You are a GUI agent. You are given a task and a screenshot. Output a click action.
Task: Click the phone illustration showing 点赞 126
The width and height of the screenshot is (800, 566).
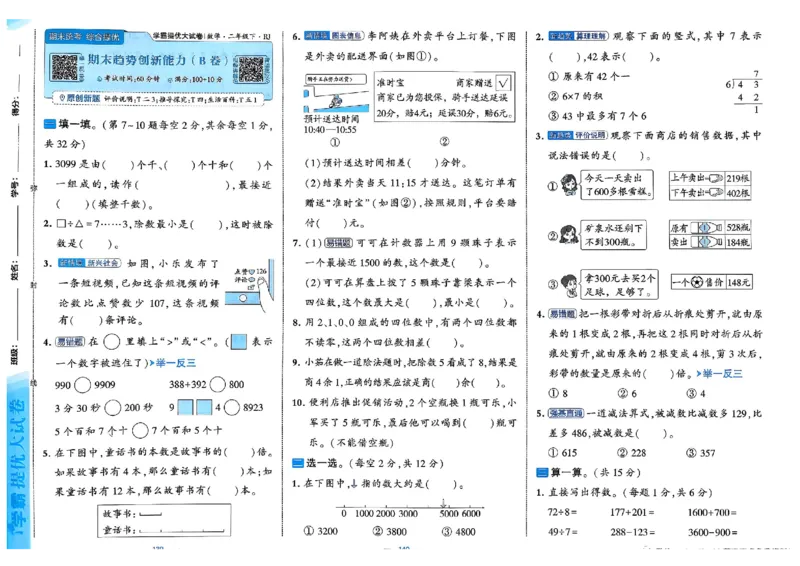251,286
